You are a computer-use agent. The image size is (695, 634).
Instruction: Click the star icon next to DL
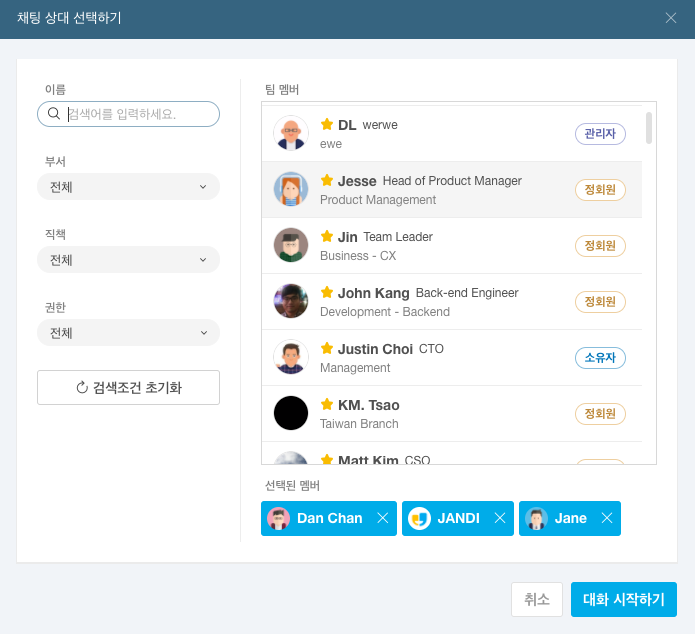click(x=327, y=125)
